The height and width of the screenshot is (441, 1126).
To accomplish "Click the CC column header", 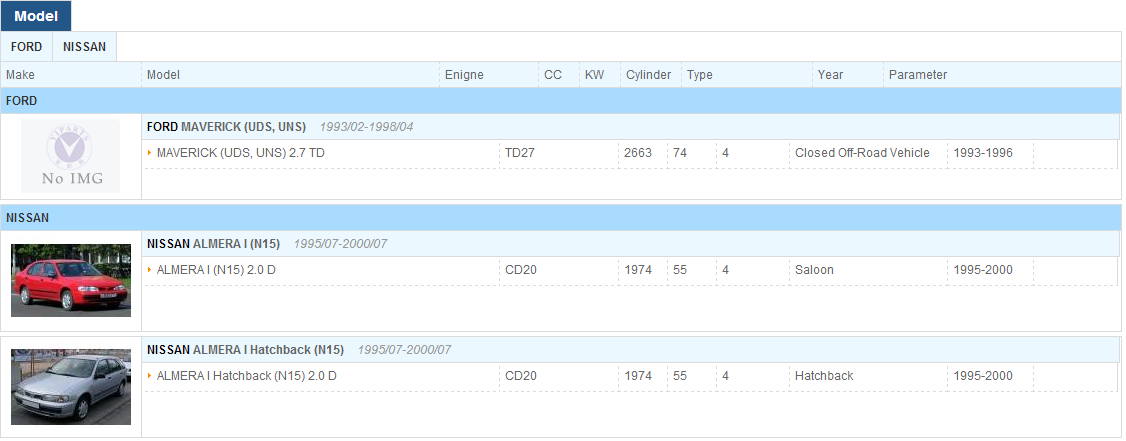I will [x=559, y=75].
